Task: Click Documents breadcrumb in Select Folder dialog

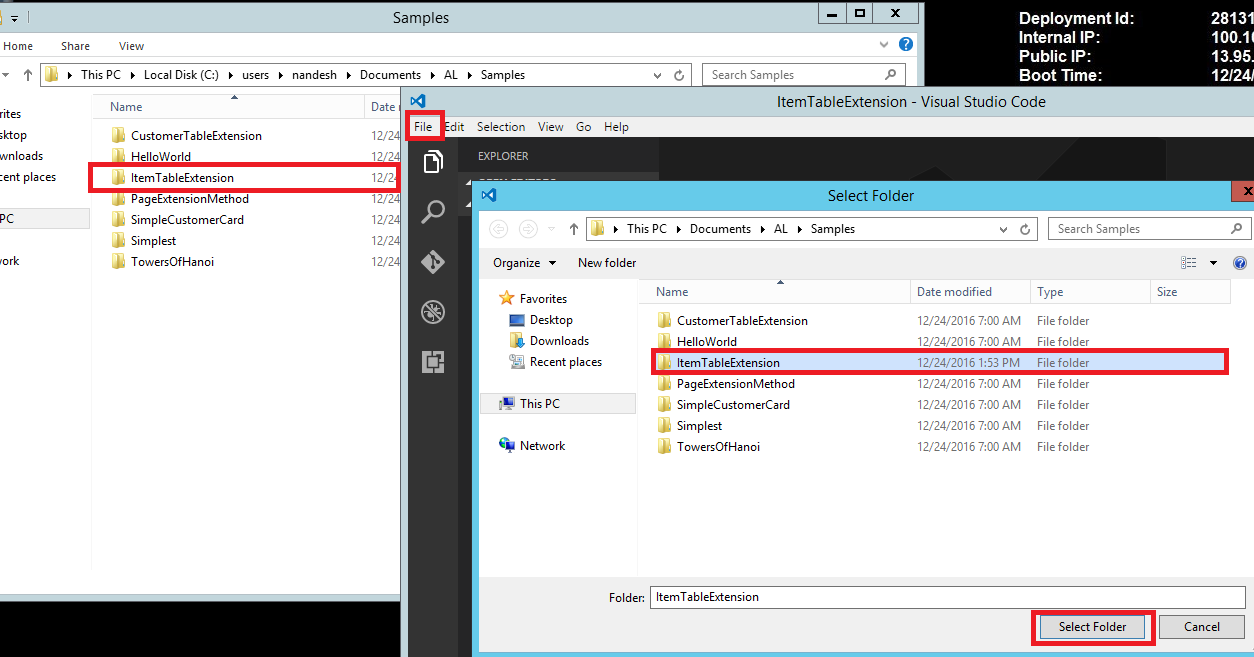Action: [720, 229]
